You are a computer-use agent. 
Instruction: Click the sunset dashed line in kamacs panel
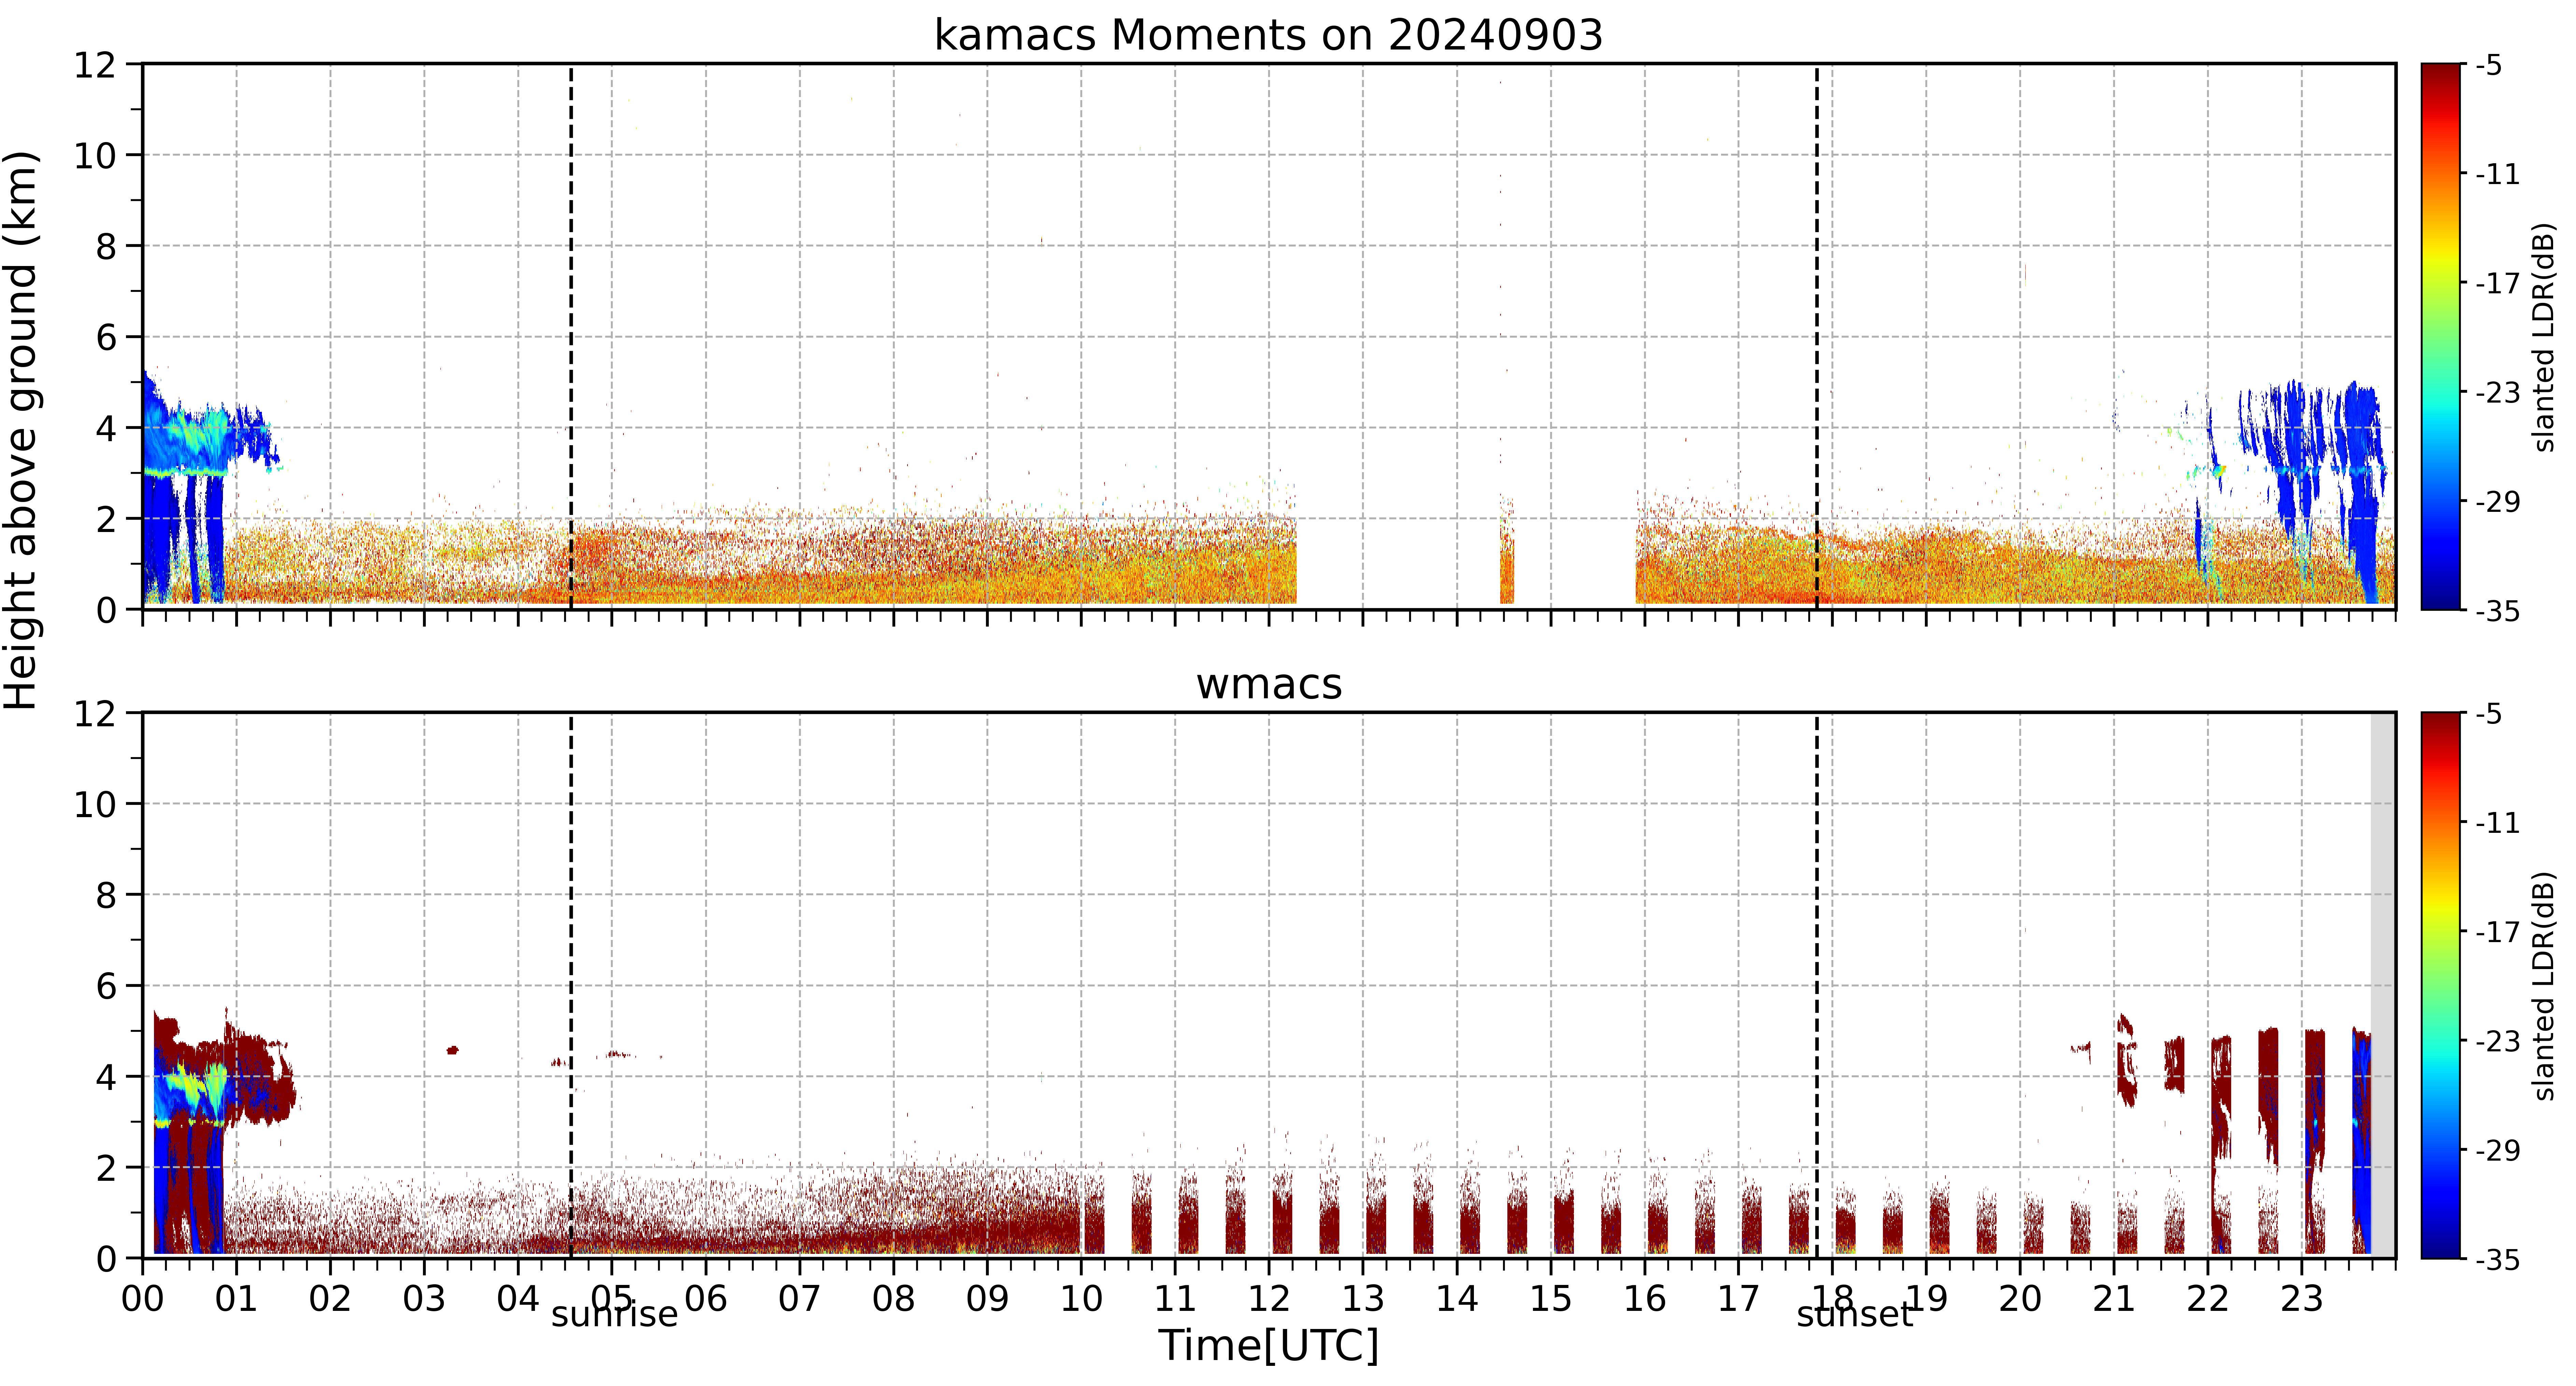1817,337
